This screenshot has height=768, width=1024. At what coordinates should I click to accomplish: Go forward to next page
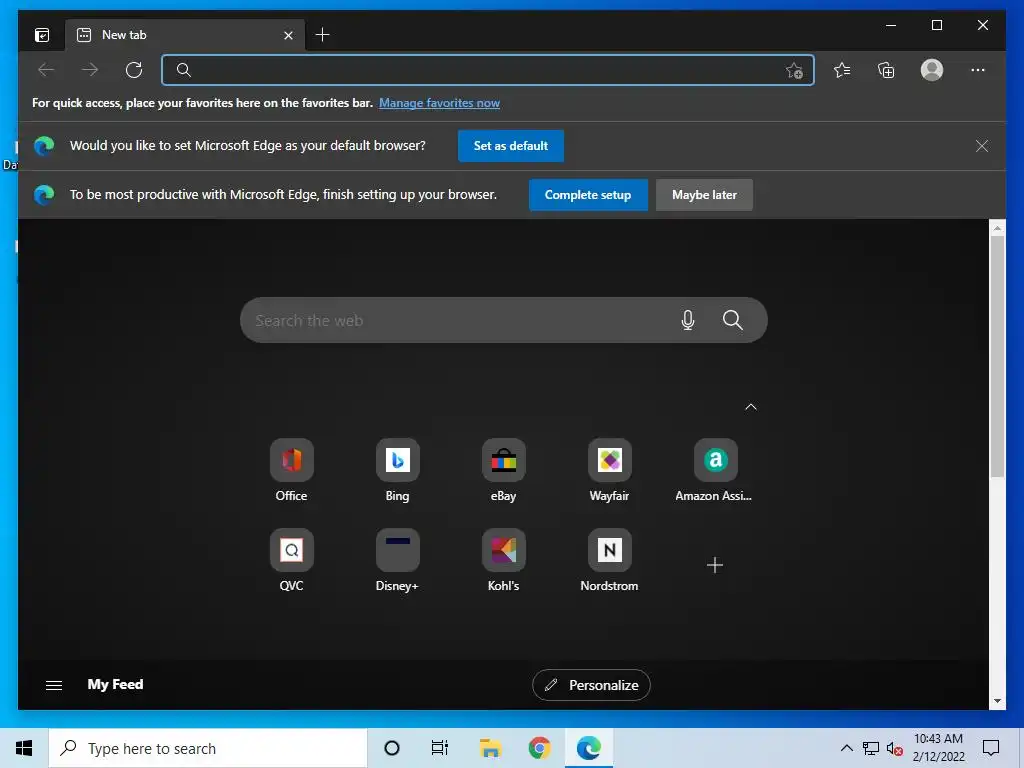(90, 70)
